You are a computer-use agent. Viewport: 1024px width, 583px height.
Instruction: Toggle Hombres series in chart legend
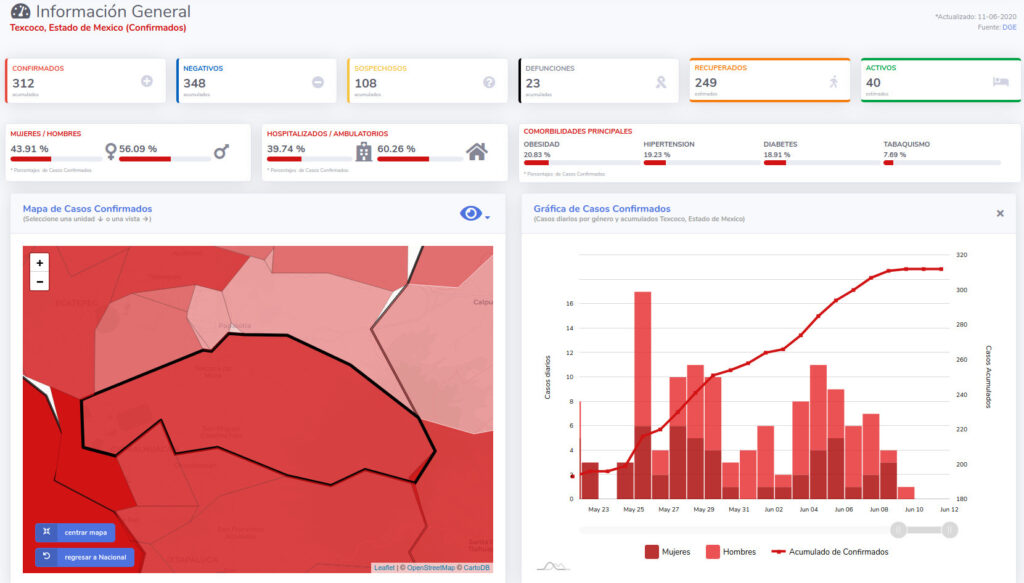click(730, 552)
